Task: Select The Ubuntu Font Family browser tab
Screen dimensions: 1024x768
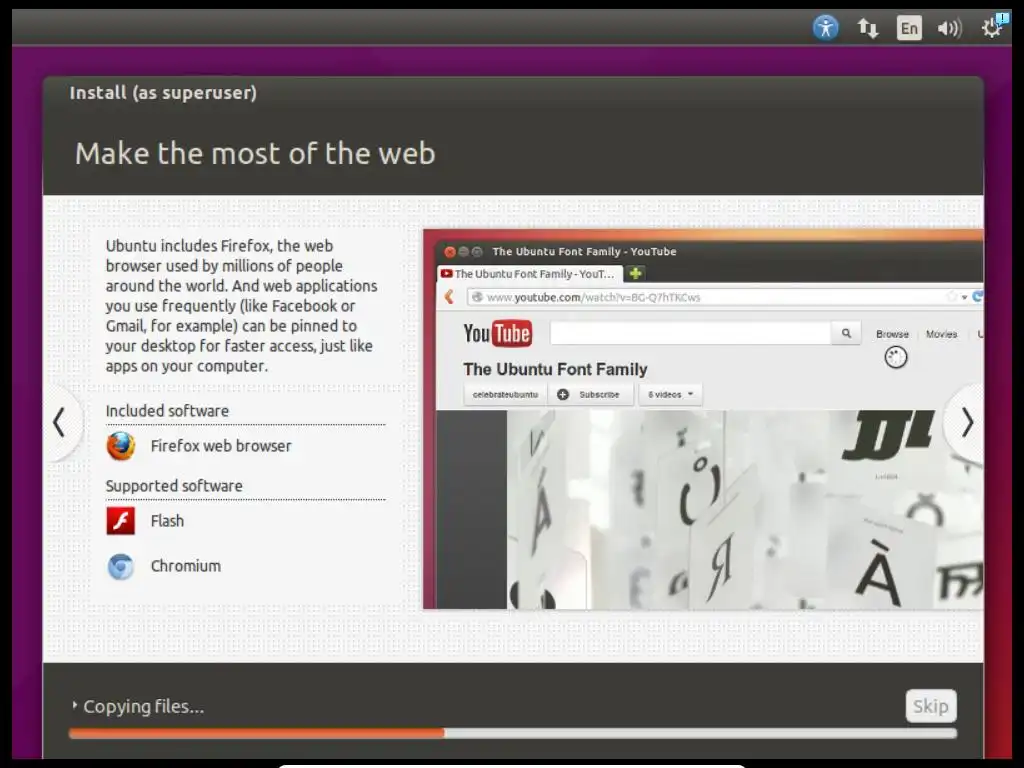Action: (529, 274)
